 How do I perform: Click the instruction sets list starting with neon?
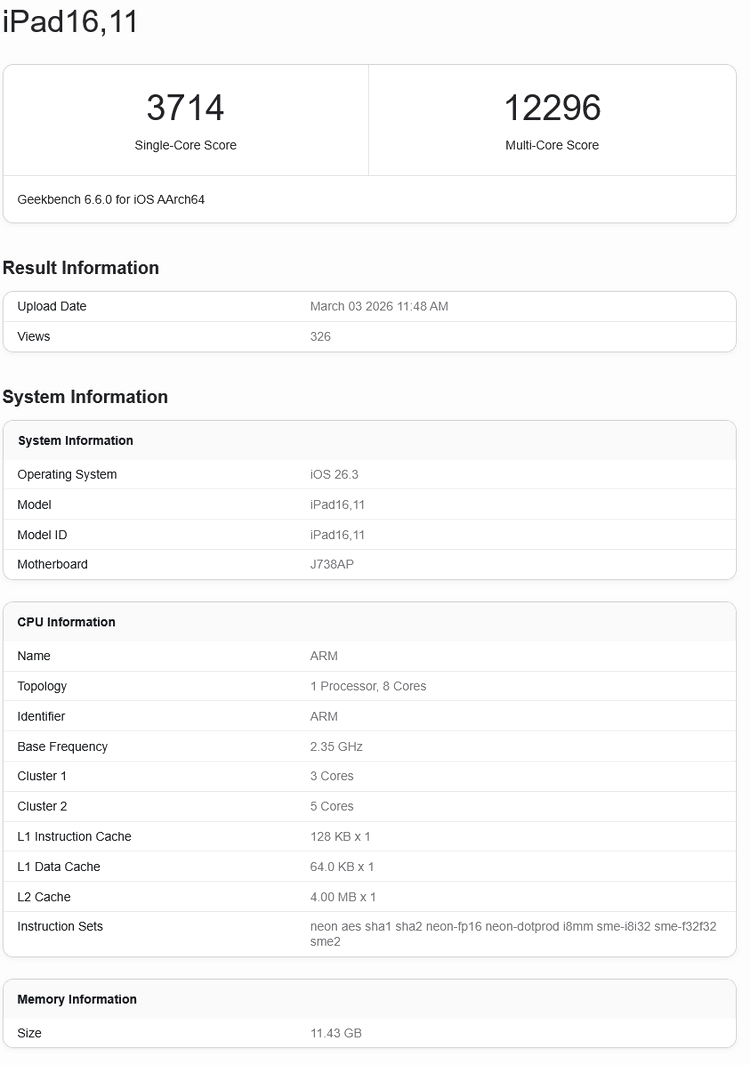tap(512, 933)
